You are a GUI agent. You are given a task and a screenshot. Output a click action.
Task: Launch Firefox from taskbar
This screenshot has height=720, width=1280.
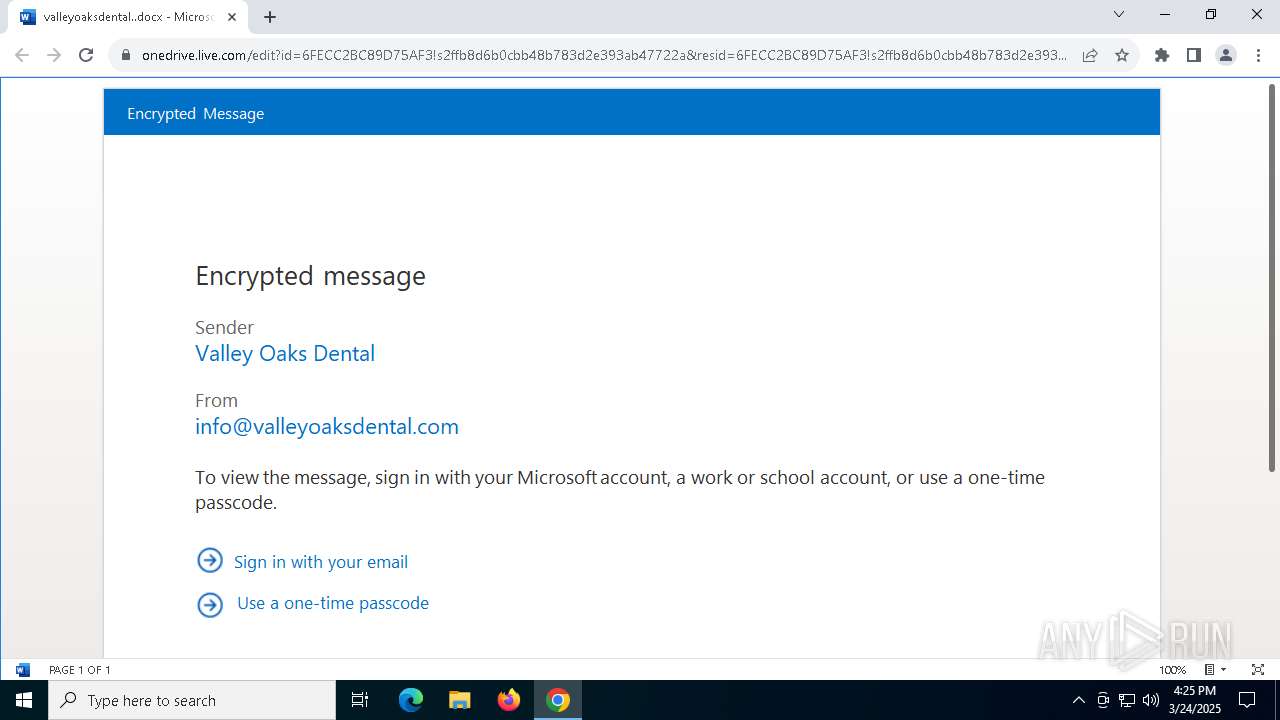(x=509, y=700)
